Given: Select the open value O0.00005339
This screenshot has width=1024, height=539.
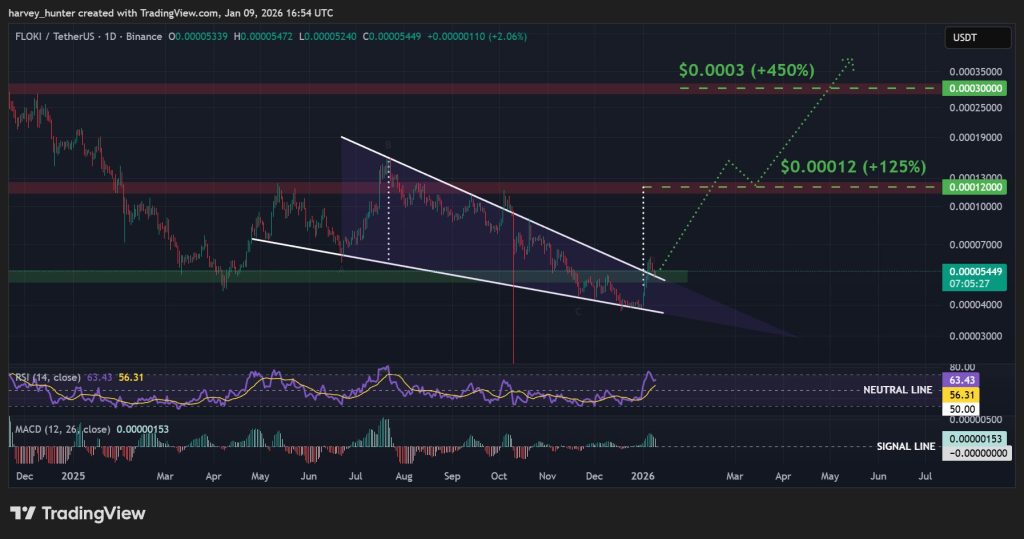Looking at the screenshot, I should point(198,37).
